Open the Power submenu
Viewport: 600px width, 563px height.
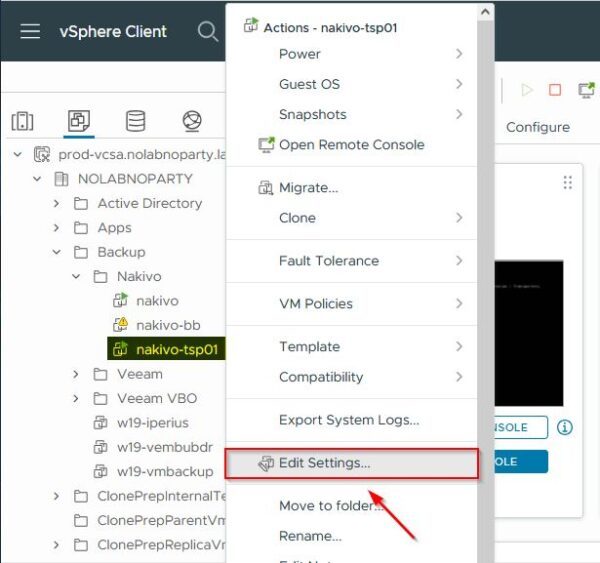coord(351,54)
